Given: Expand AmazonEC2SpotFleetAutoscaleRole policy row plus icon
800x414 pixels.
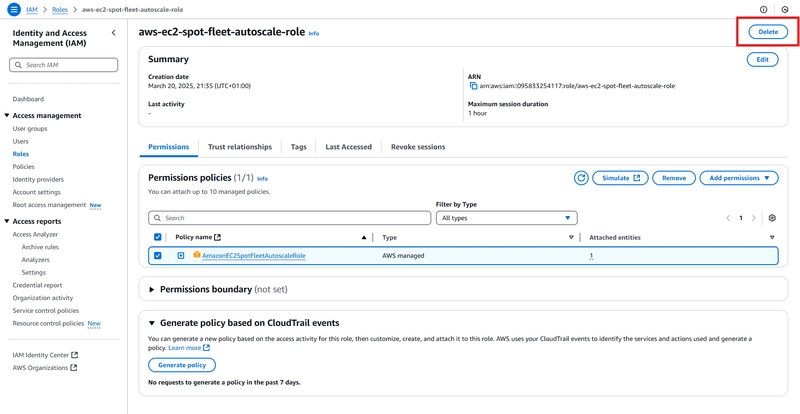Looking at the screenshot, I should 181,256.
